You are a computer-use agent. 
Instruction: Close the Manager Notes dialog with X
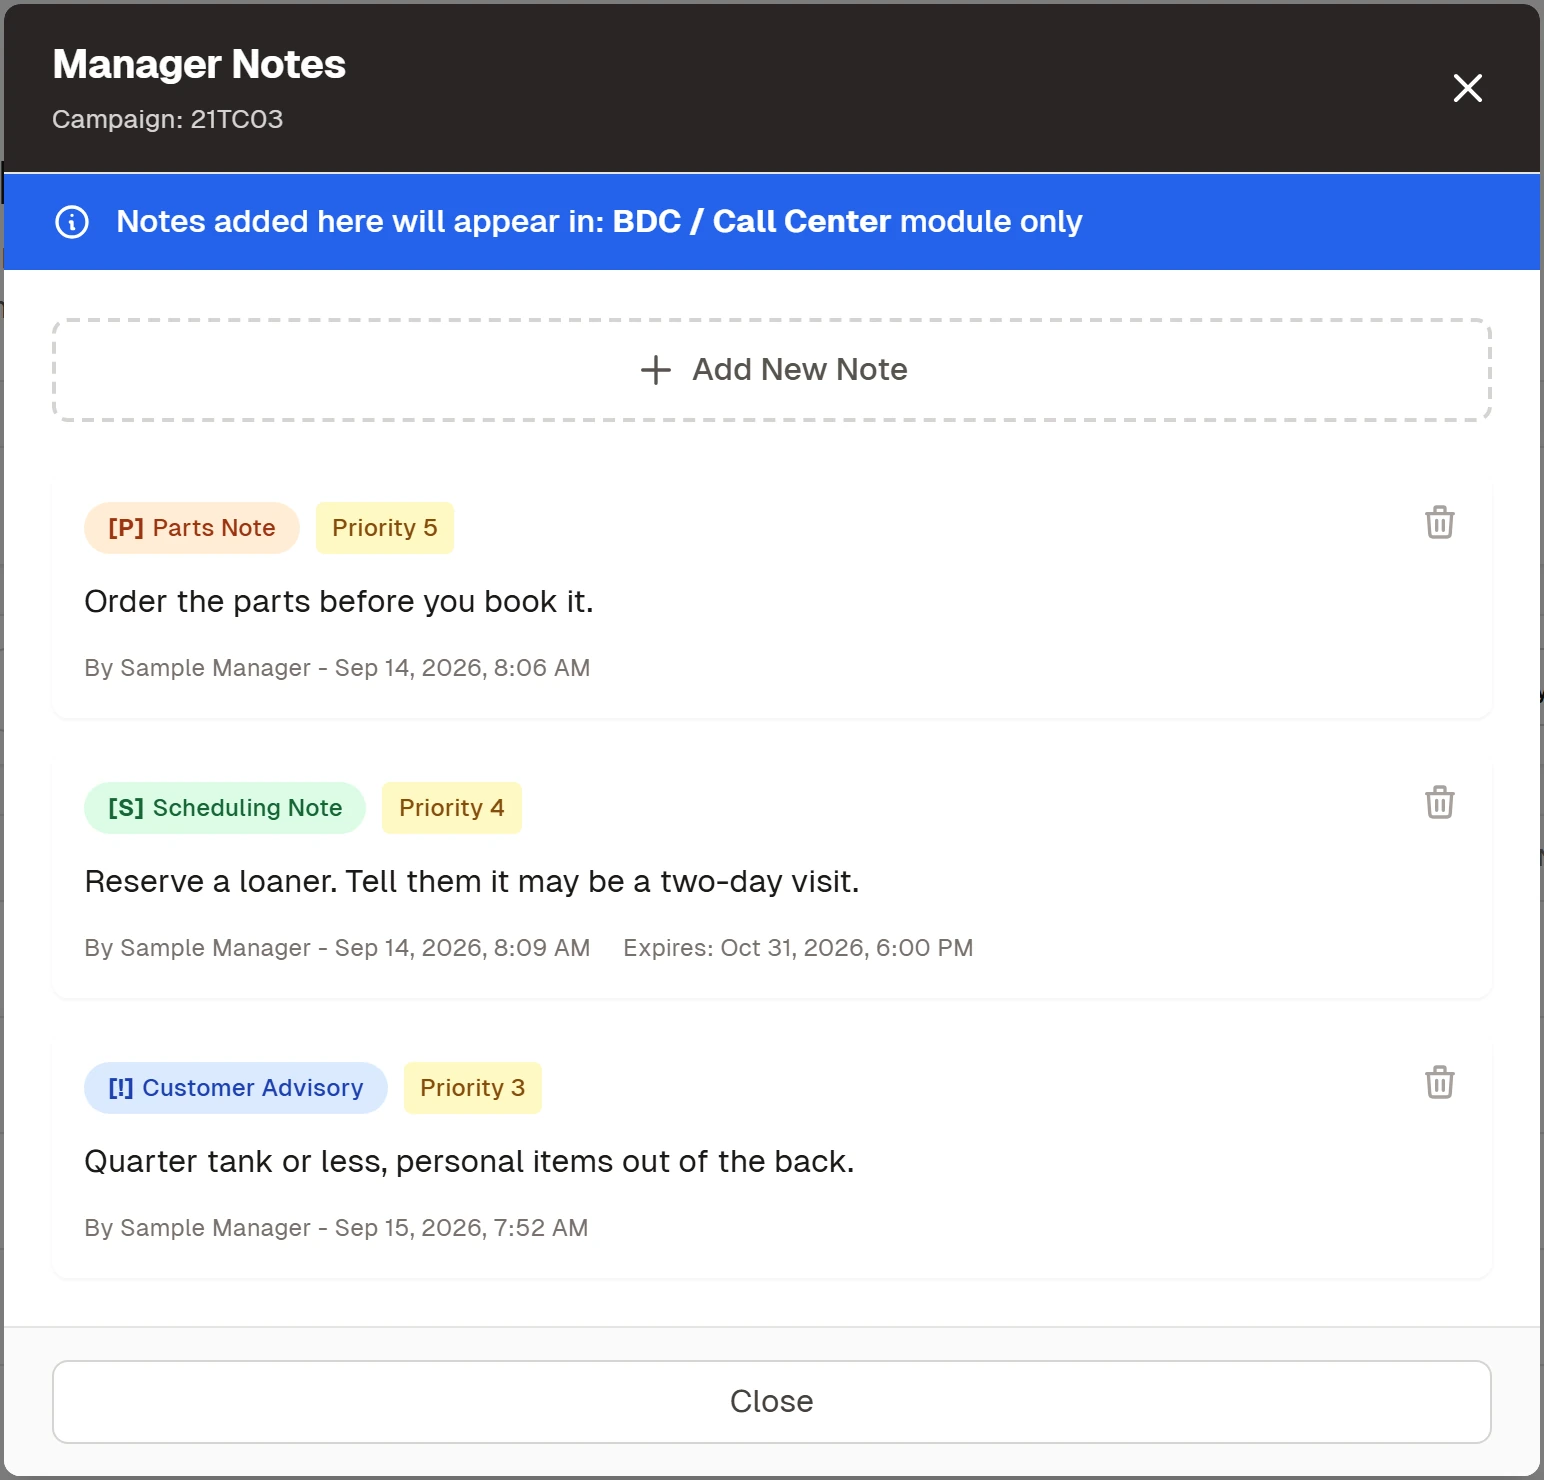coord(1467,88)
